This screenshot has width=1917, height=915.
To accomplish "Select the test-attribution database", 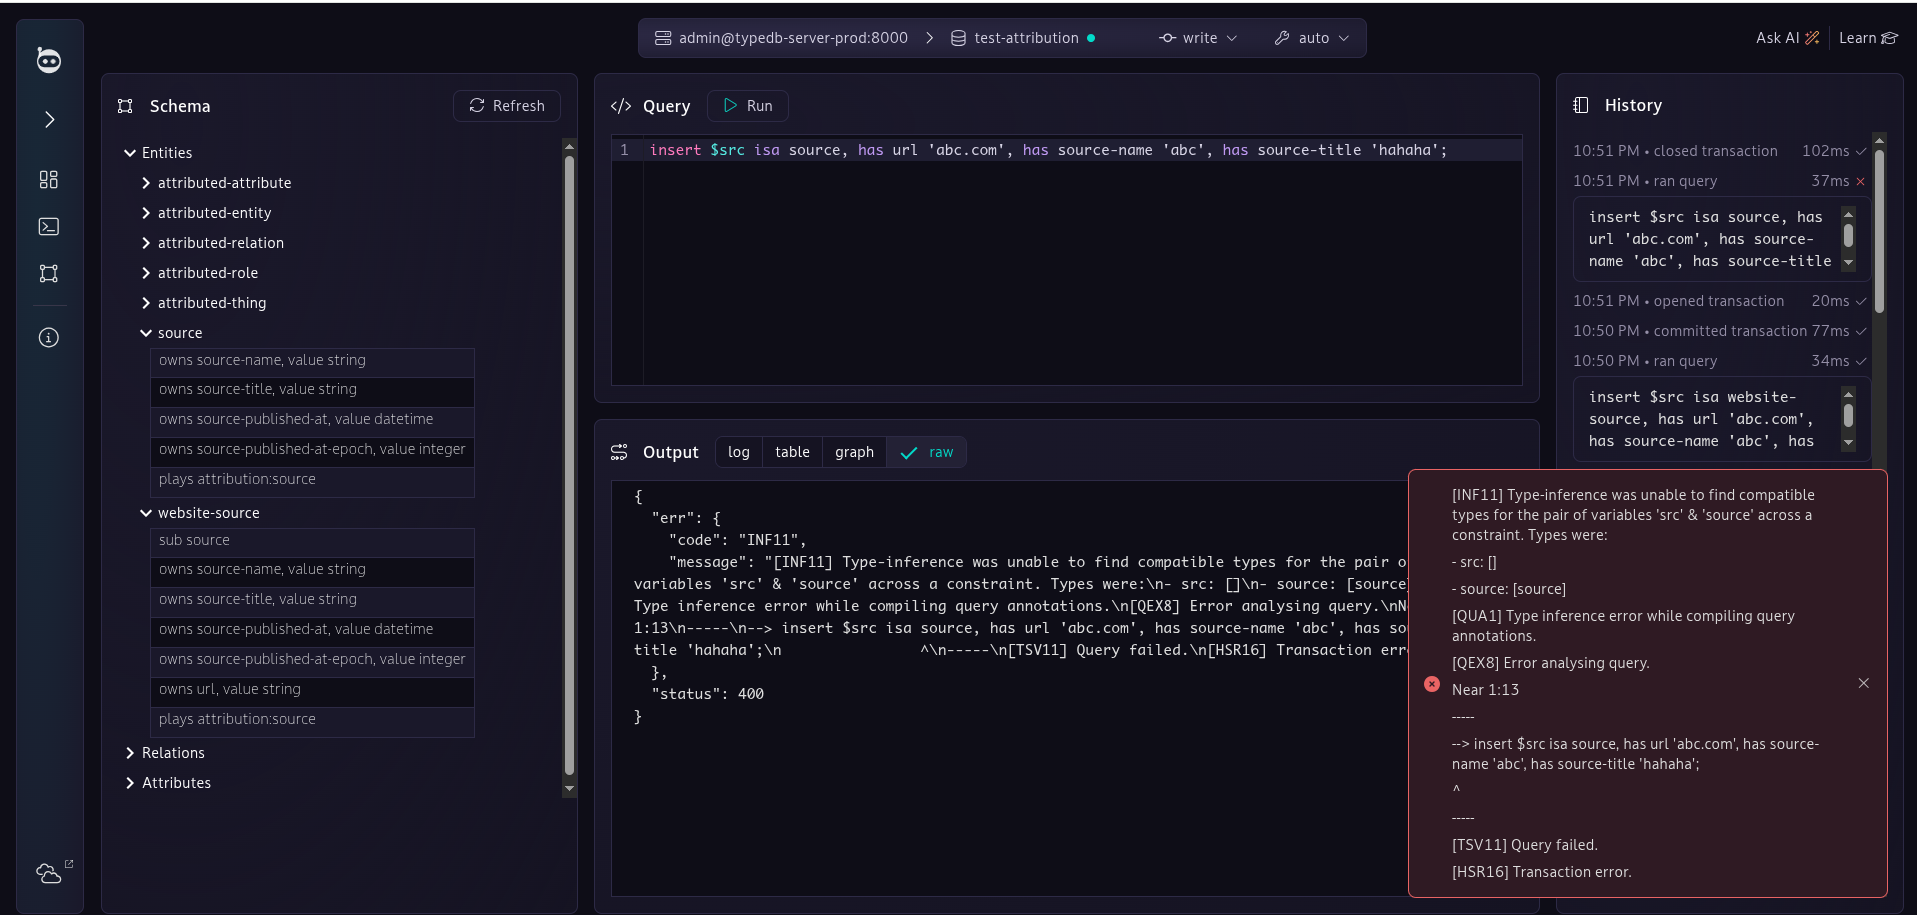I will (x=1022, y=38).
